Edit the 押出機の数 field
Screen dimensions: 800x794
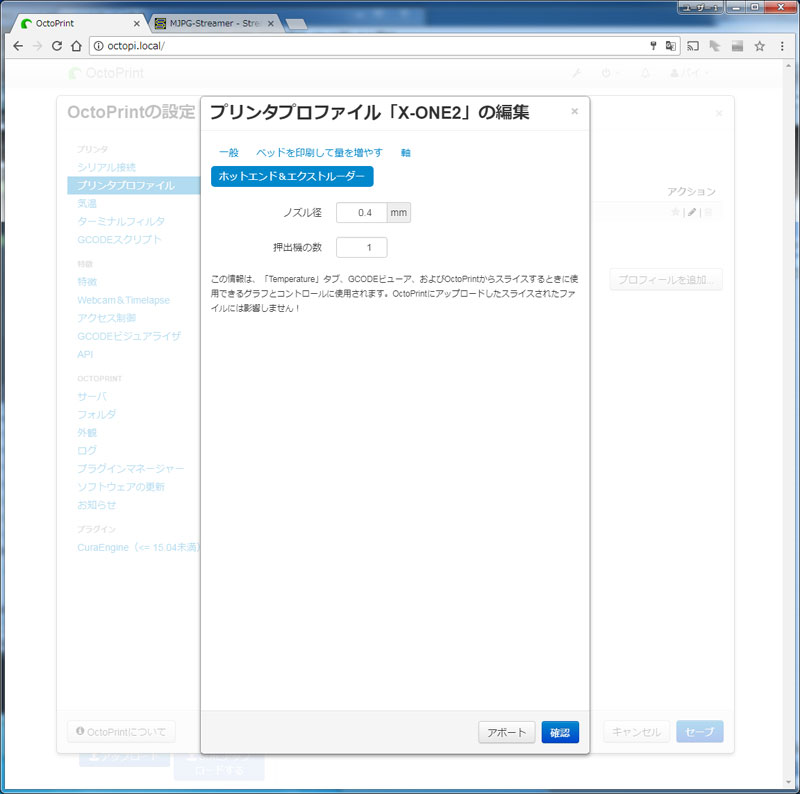pyautogui.click(x=362, y=247)
